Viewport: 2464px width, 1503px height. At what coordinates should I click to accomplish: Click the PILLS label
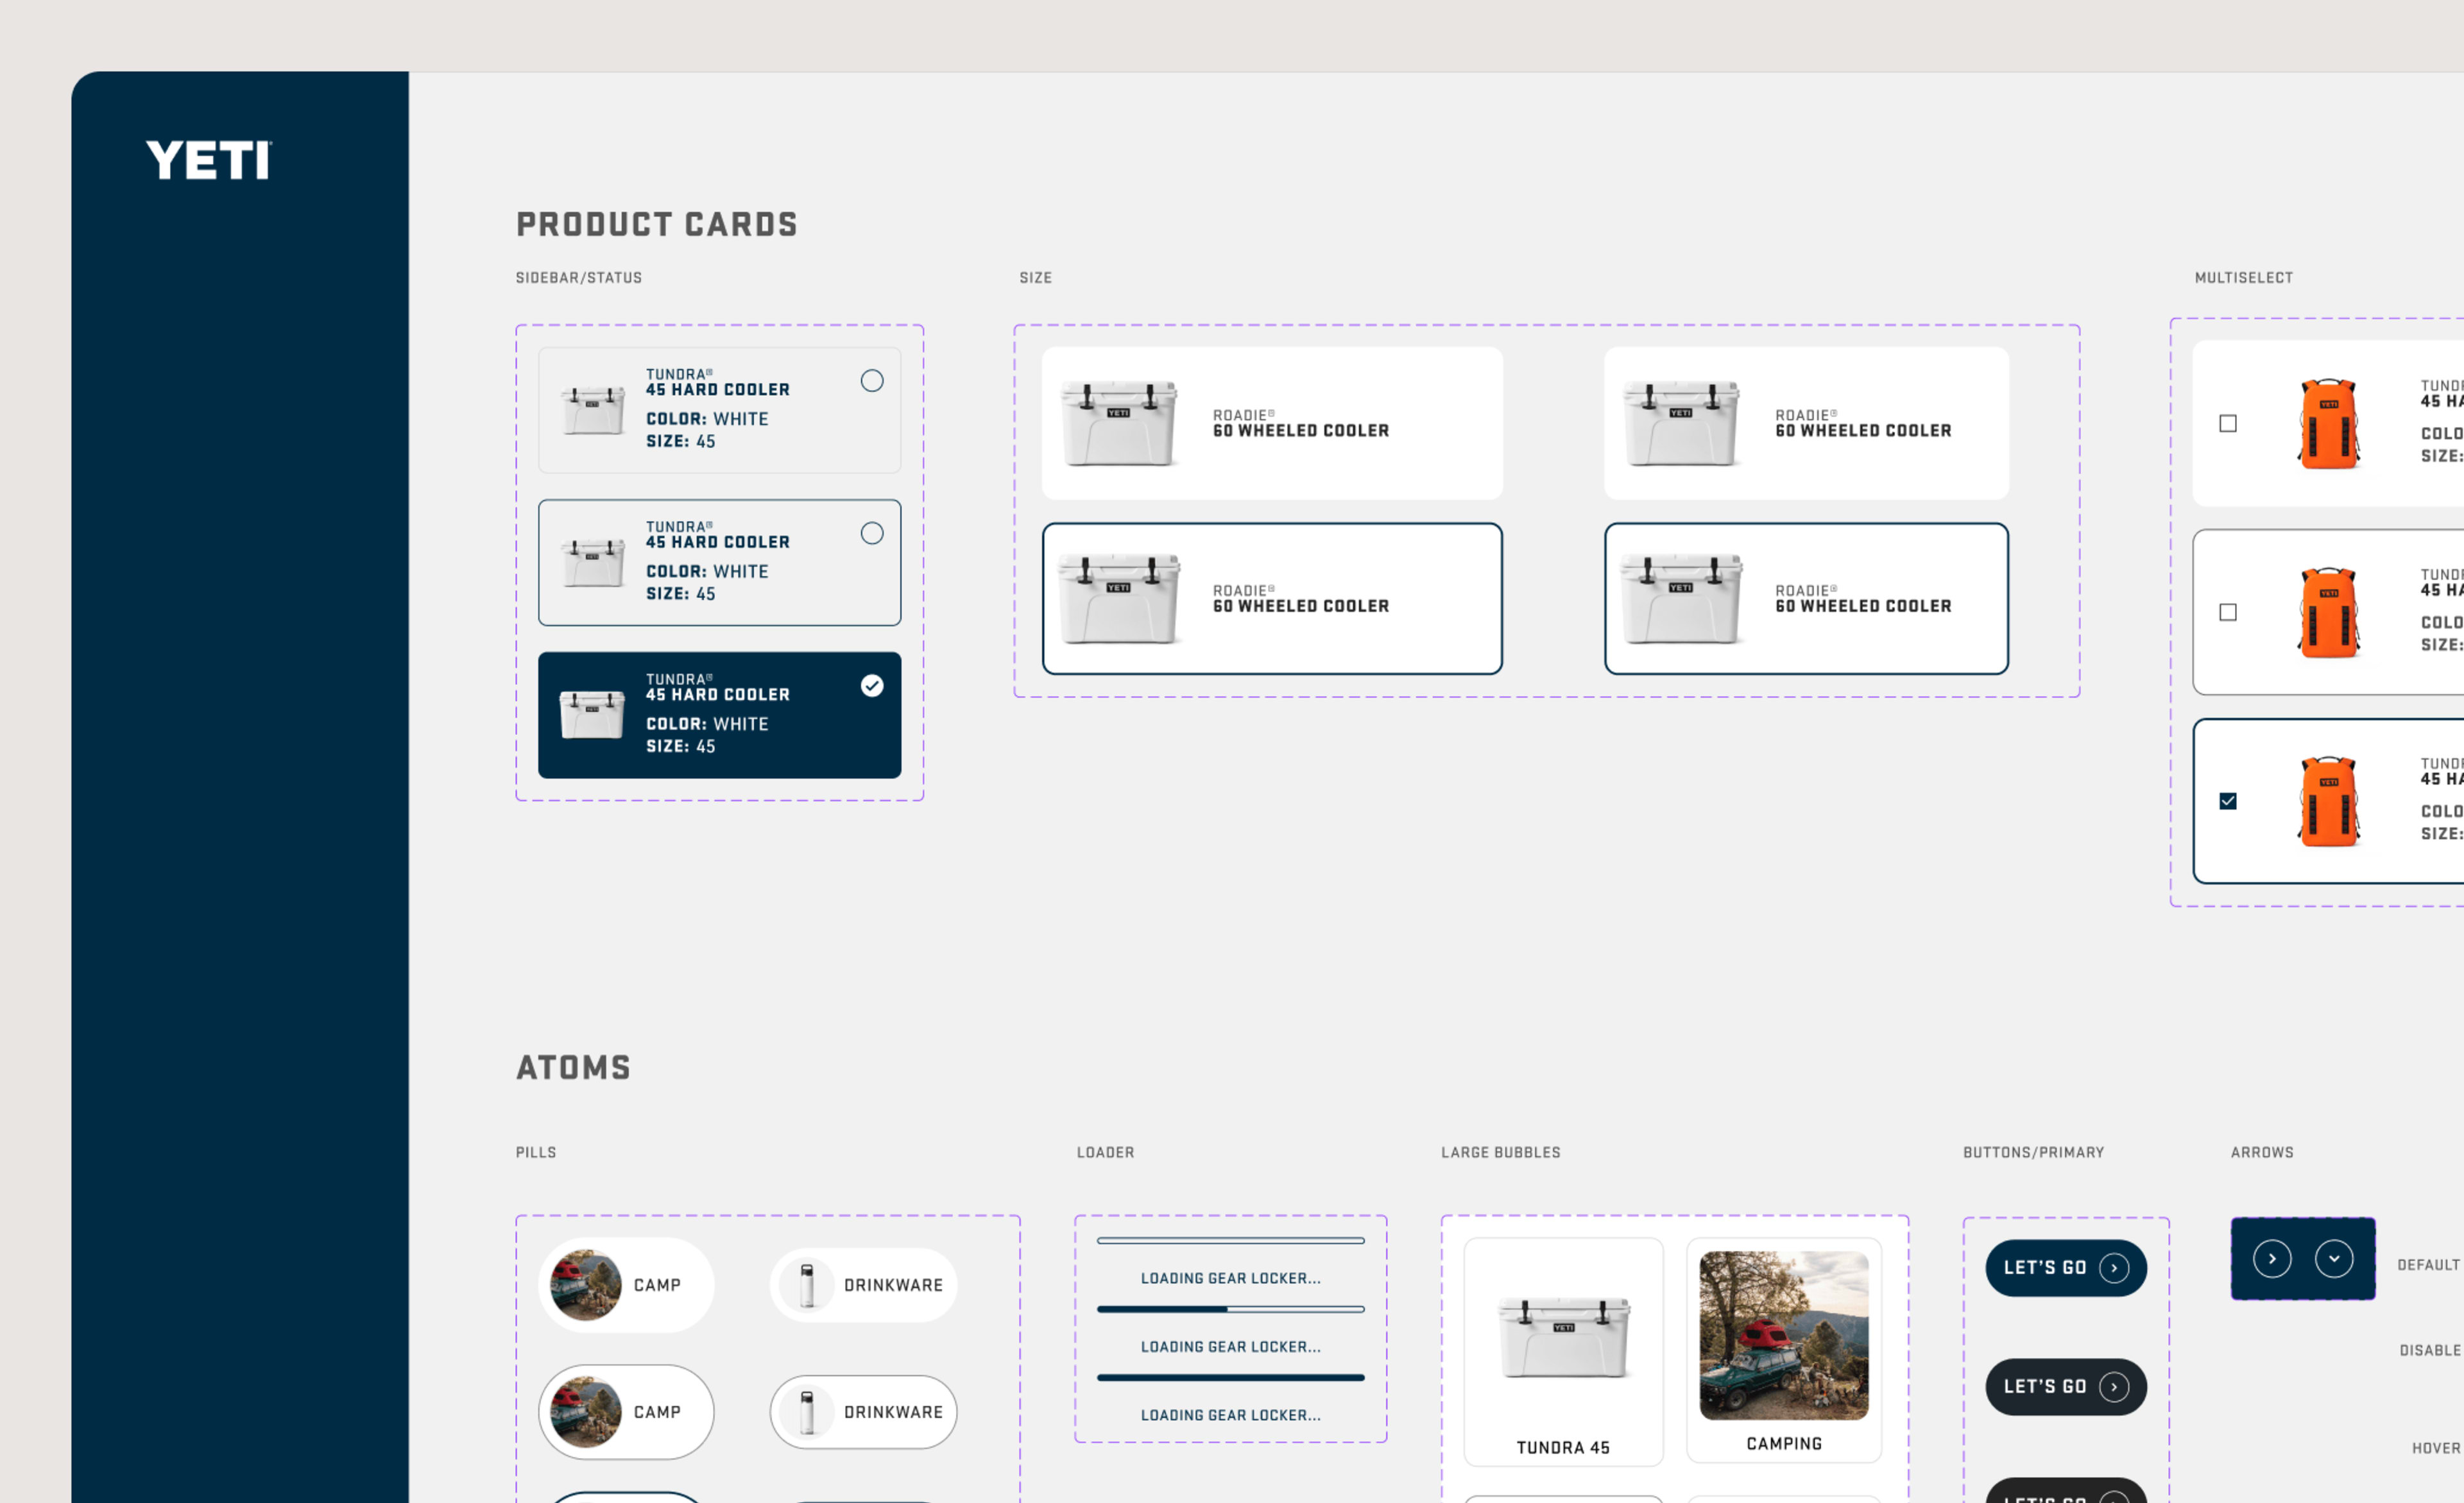click(x=535, y=1152)
